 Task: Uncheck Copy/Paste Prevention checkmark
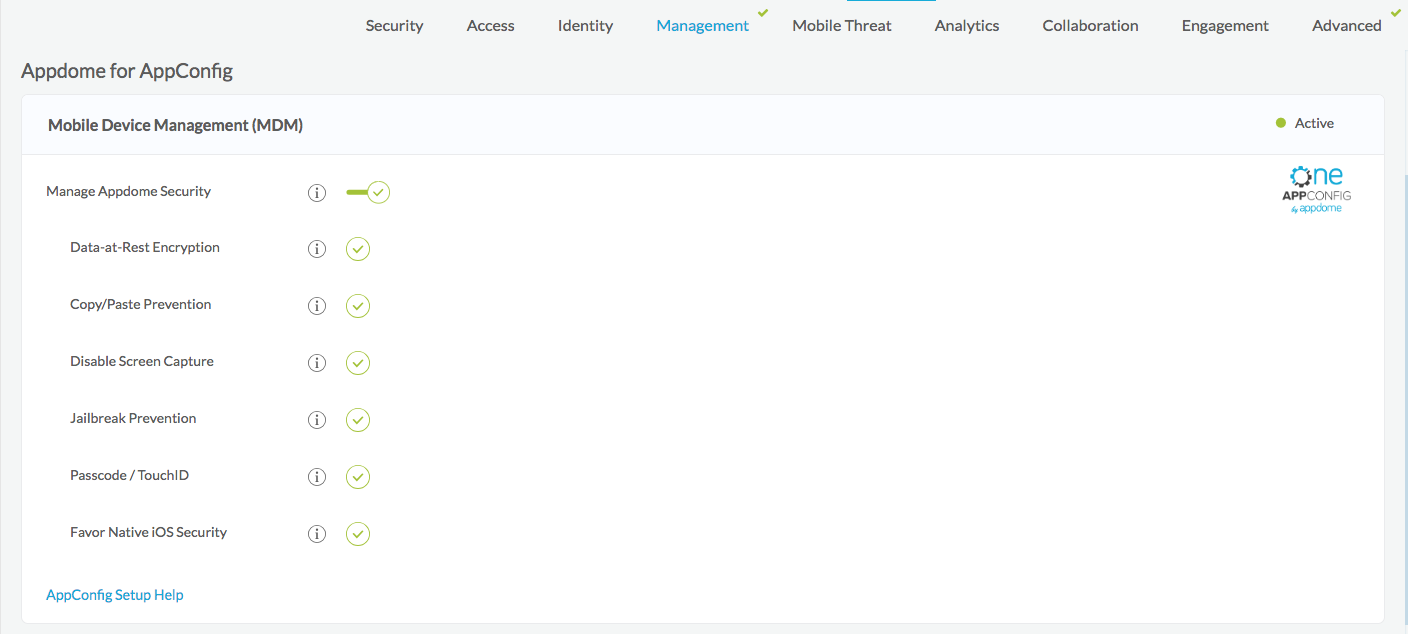point(358,306)
